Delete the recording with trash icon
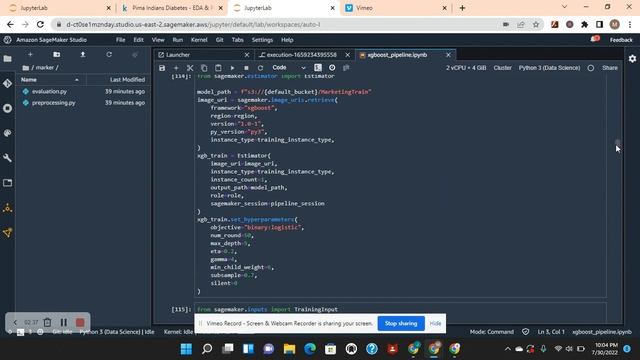640x360 pixels. point(47,322)
